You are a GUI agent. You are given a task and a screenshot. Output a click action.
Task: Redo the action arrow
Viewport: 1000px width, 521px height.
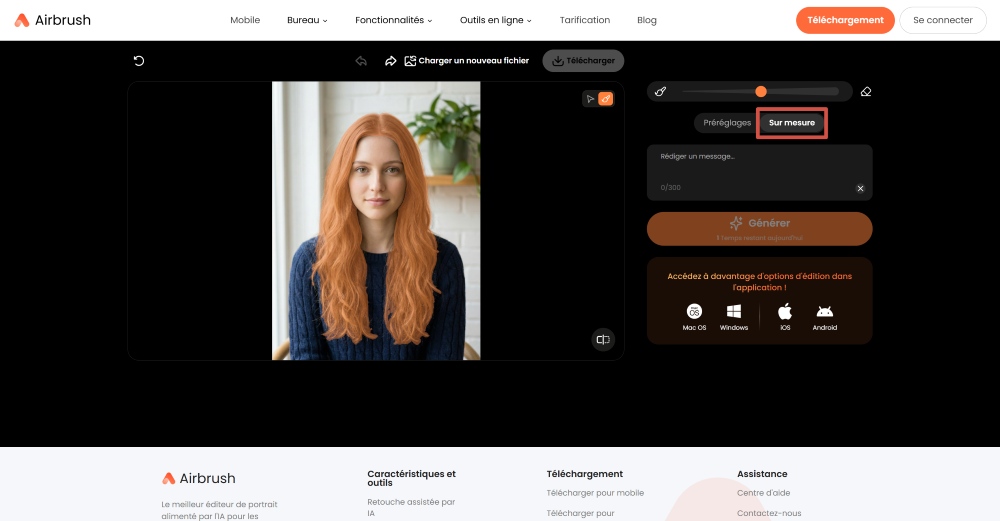[x=390, y=61]
